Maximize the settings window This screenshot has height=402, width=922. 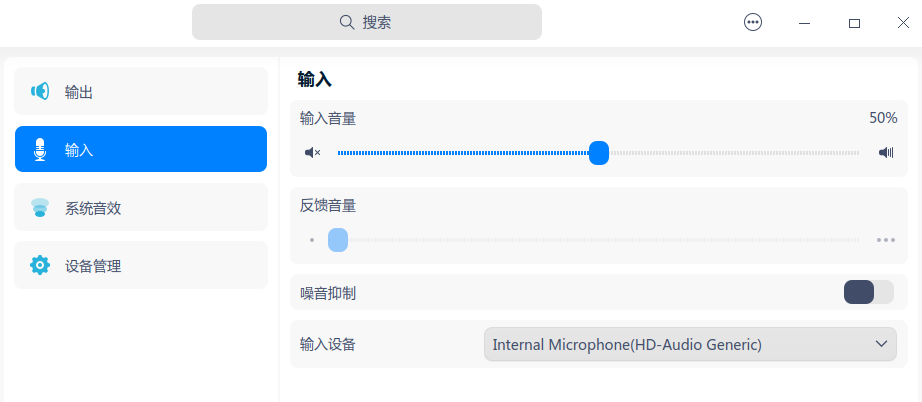coord(854,22)
